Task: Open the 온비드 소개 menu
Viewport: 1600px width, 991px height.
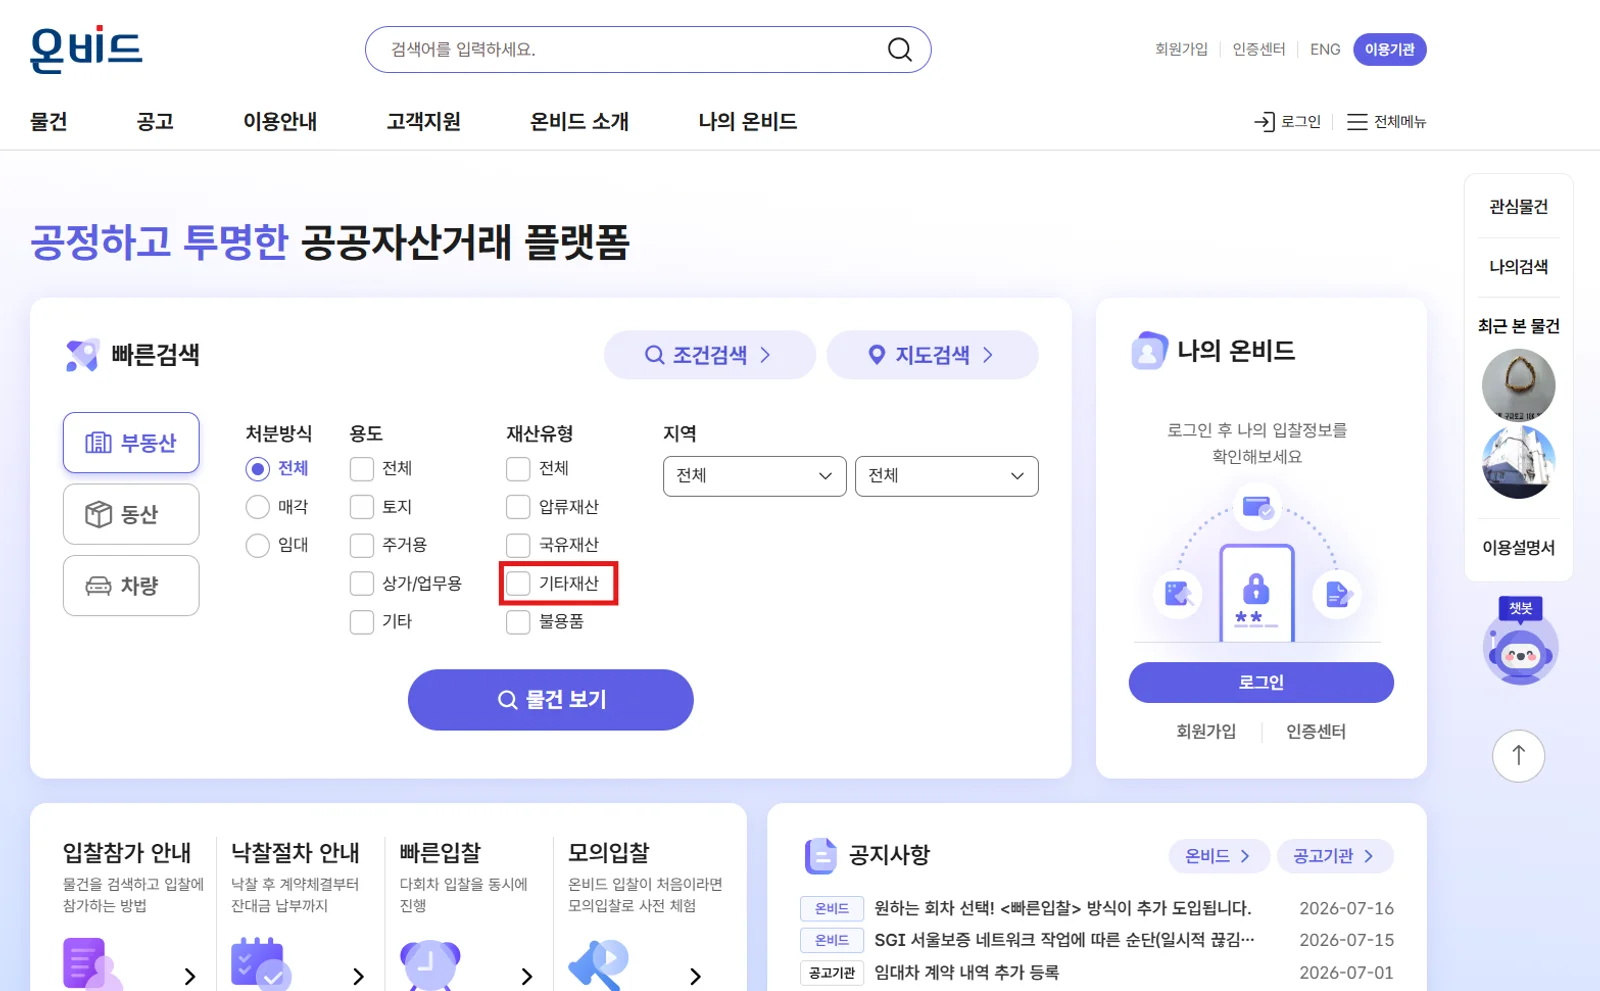Action: [x=579, y=121]
